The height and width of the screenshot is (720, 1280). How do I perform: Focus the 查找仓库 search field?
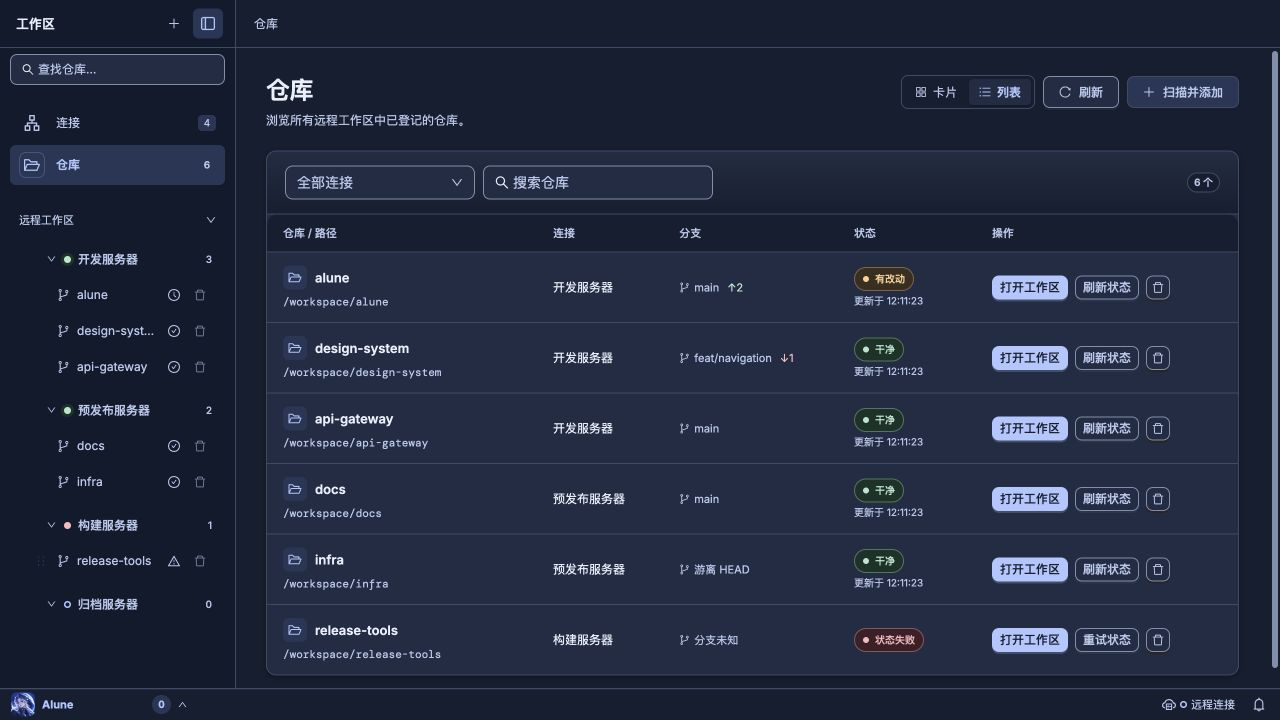tap(117, 69)
